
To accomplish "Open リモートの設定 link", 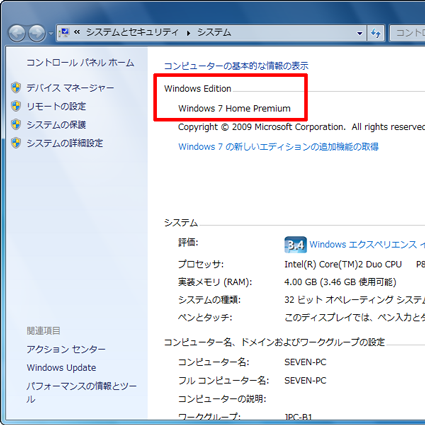I will point(56,106).
